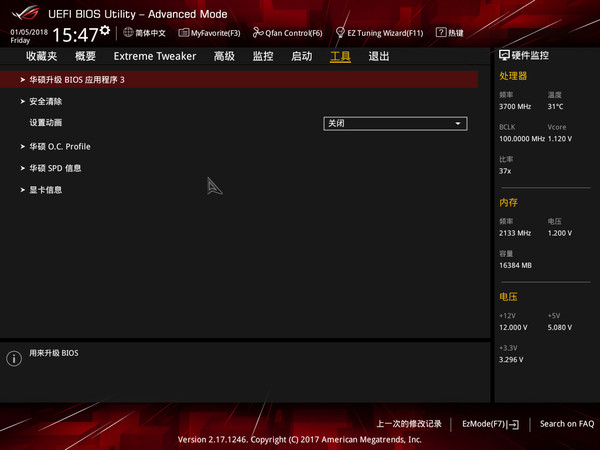This screenshot has width=600, height=450.
Task: Expand arrow beside 华硕升级 BIOS 应用程序 3
Action: pyautogui.click(x=23, y=80)
